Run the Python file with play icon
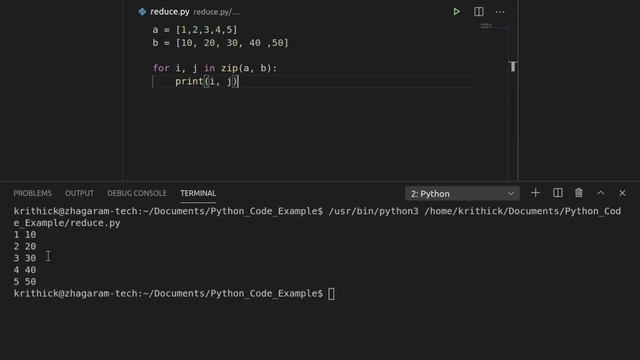Screen dimensions: 640x360 click(x=456, y=12)
